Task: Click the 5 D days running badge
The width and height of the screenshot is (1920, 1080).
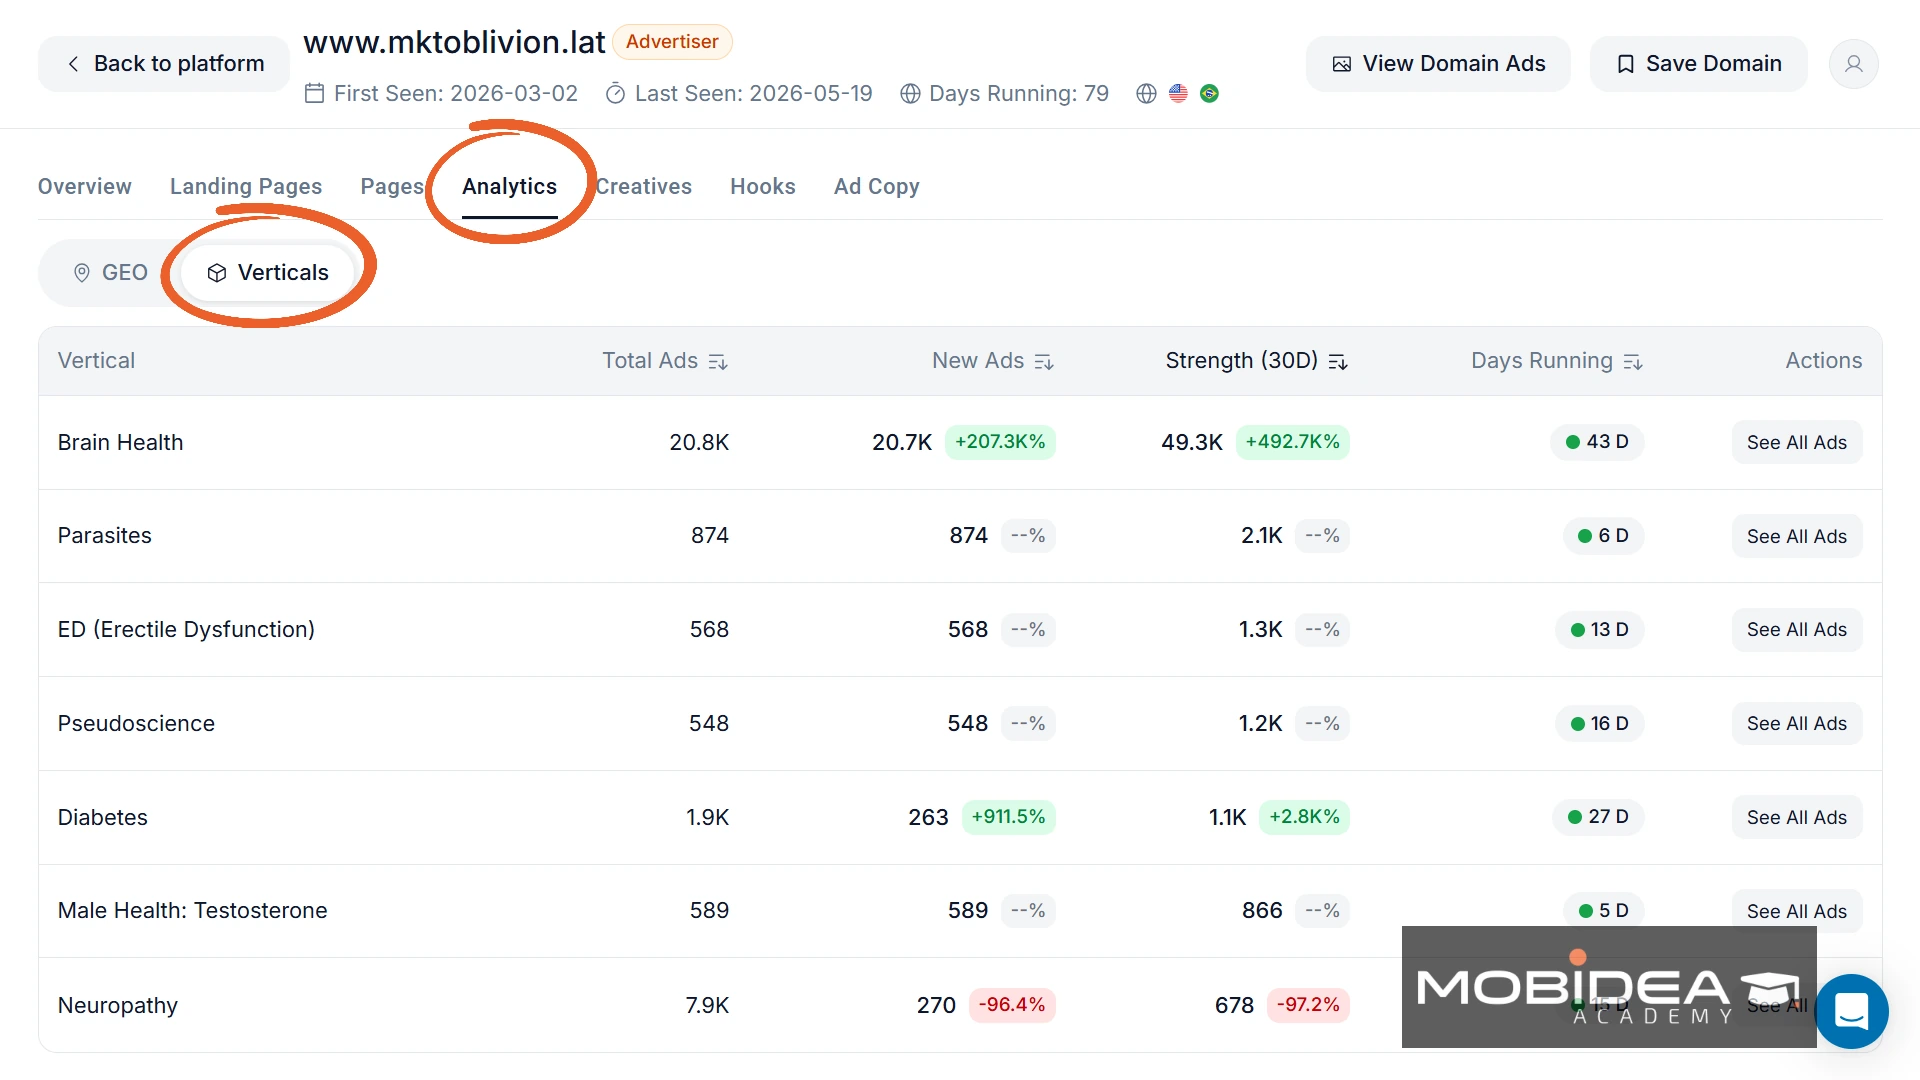Action: tap(1603, 910)
